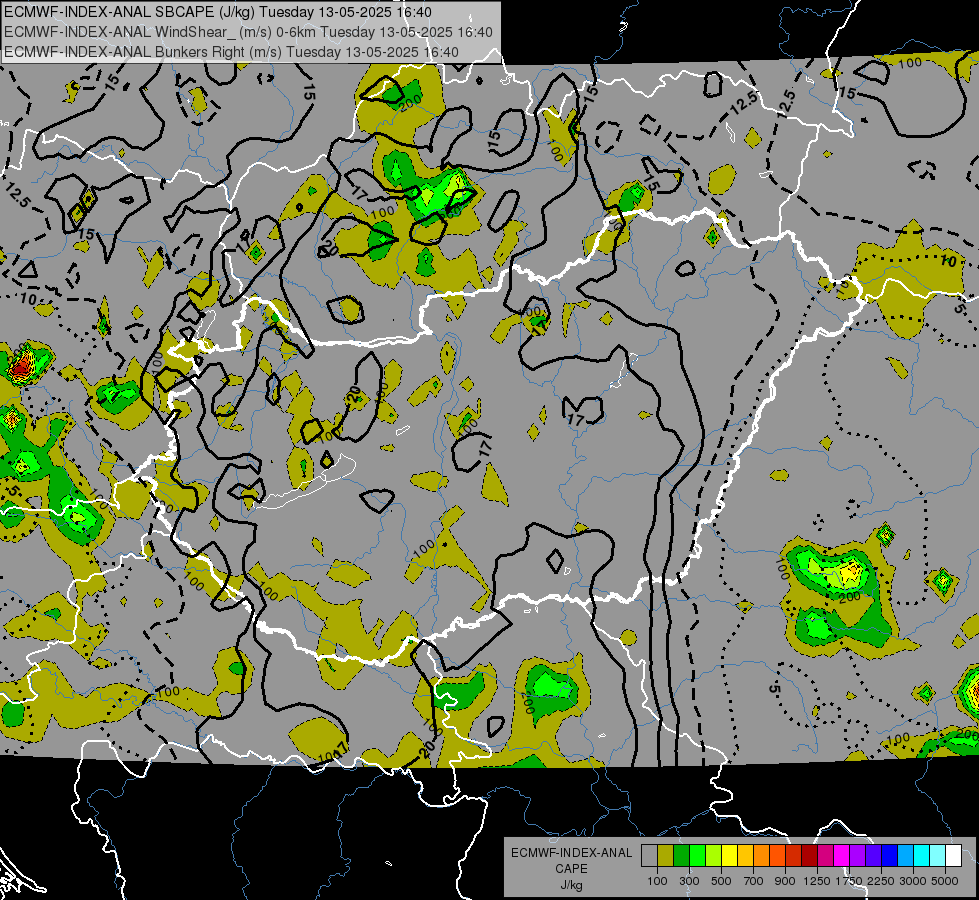Viewport: 979px width, 900px height.
Task: Click the 1250 tick label on legend scale
Action: point(817,881)
